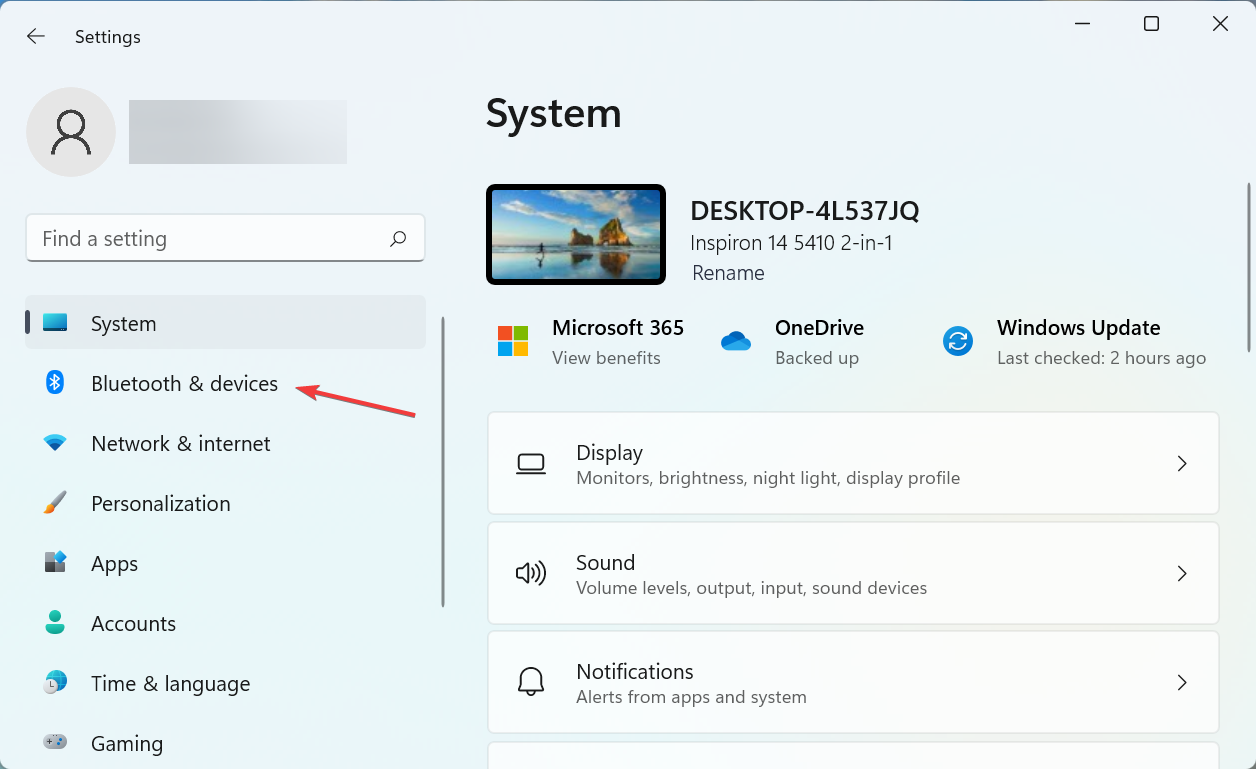Minimize the Settings window

pyautogui.click(x=1082, y=23)
